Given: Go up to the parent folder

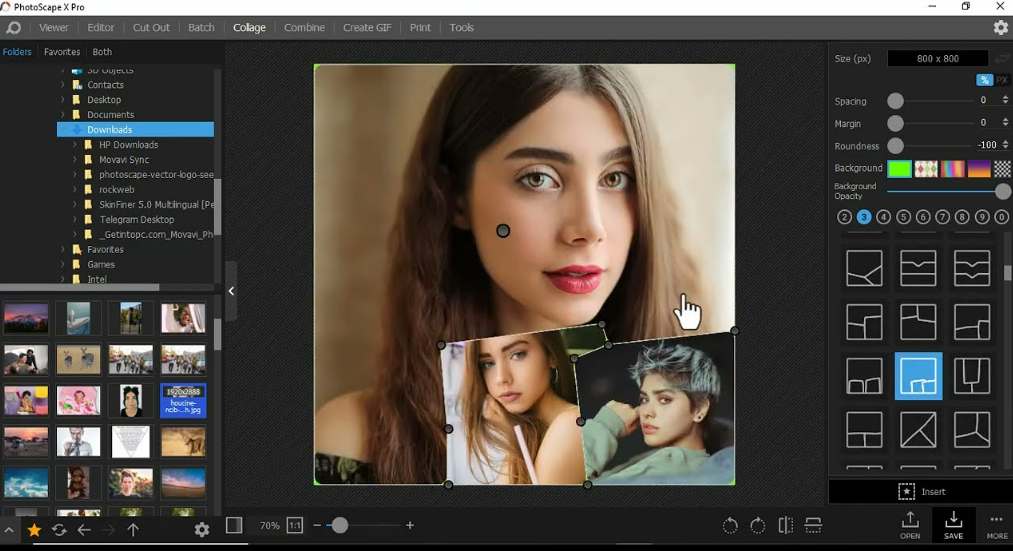Looking at the screenshot, I should [133, 530].
